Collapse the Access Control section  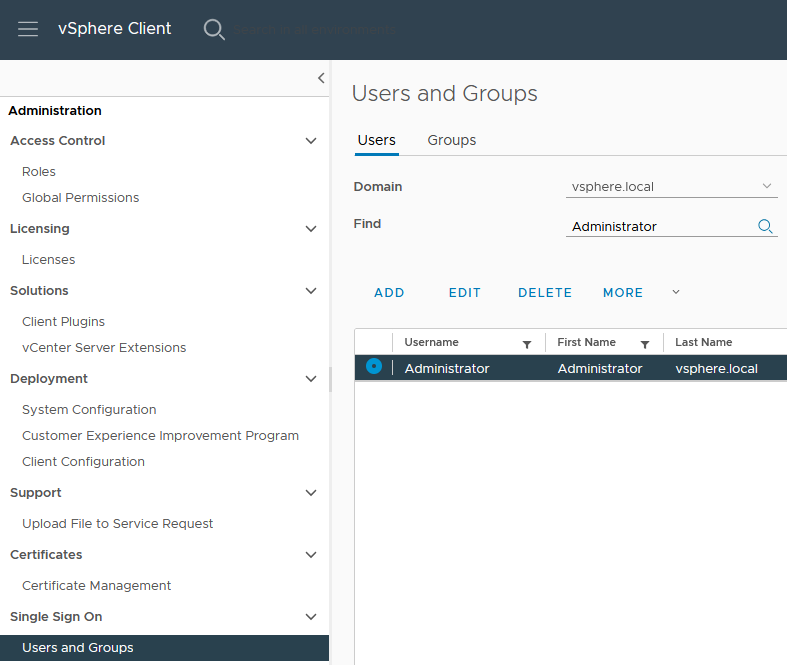[x=311, y=141]
